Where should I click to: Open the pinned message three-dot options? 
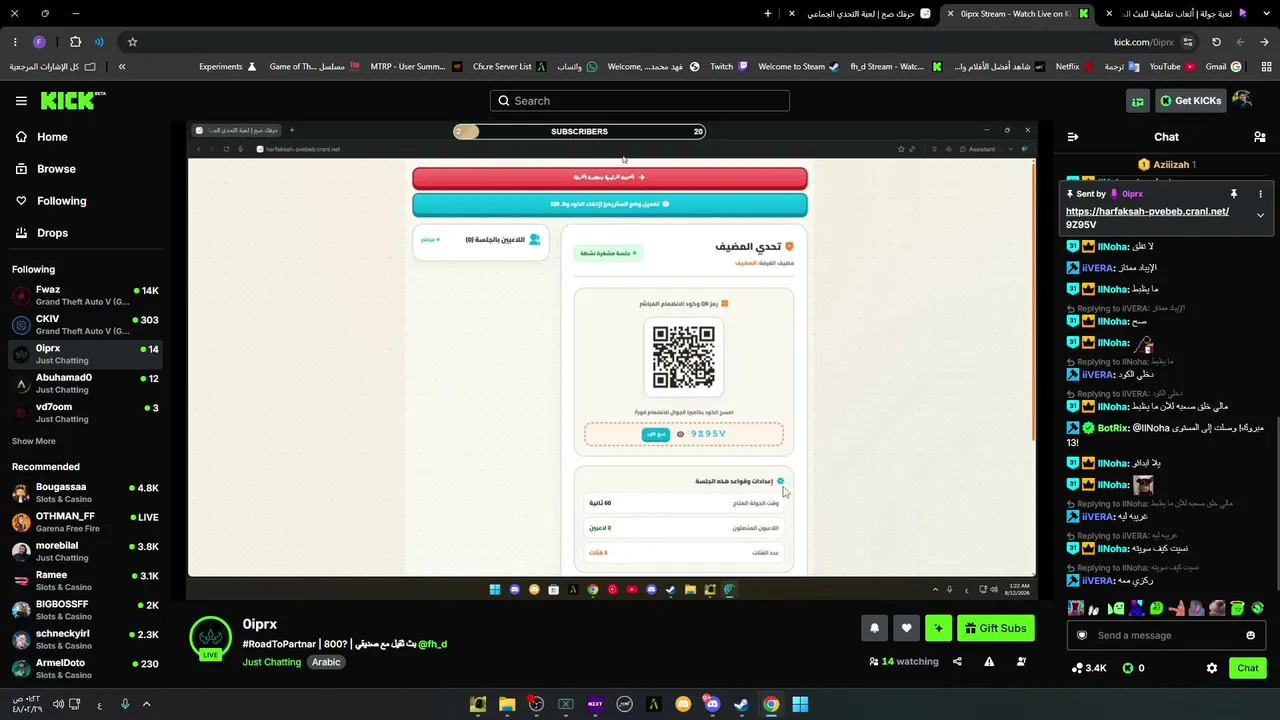tap(1260, 194)
